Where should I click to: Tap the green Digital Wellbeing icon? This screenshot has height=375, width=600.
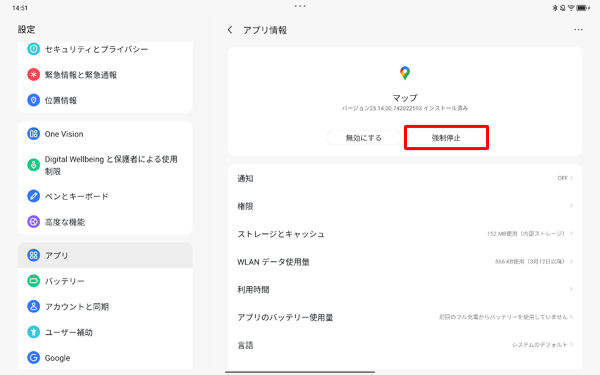34,165
